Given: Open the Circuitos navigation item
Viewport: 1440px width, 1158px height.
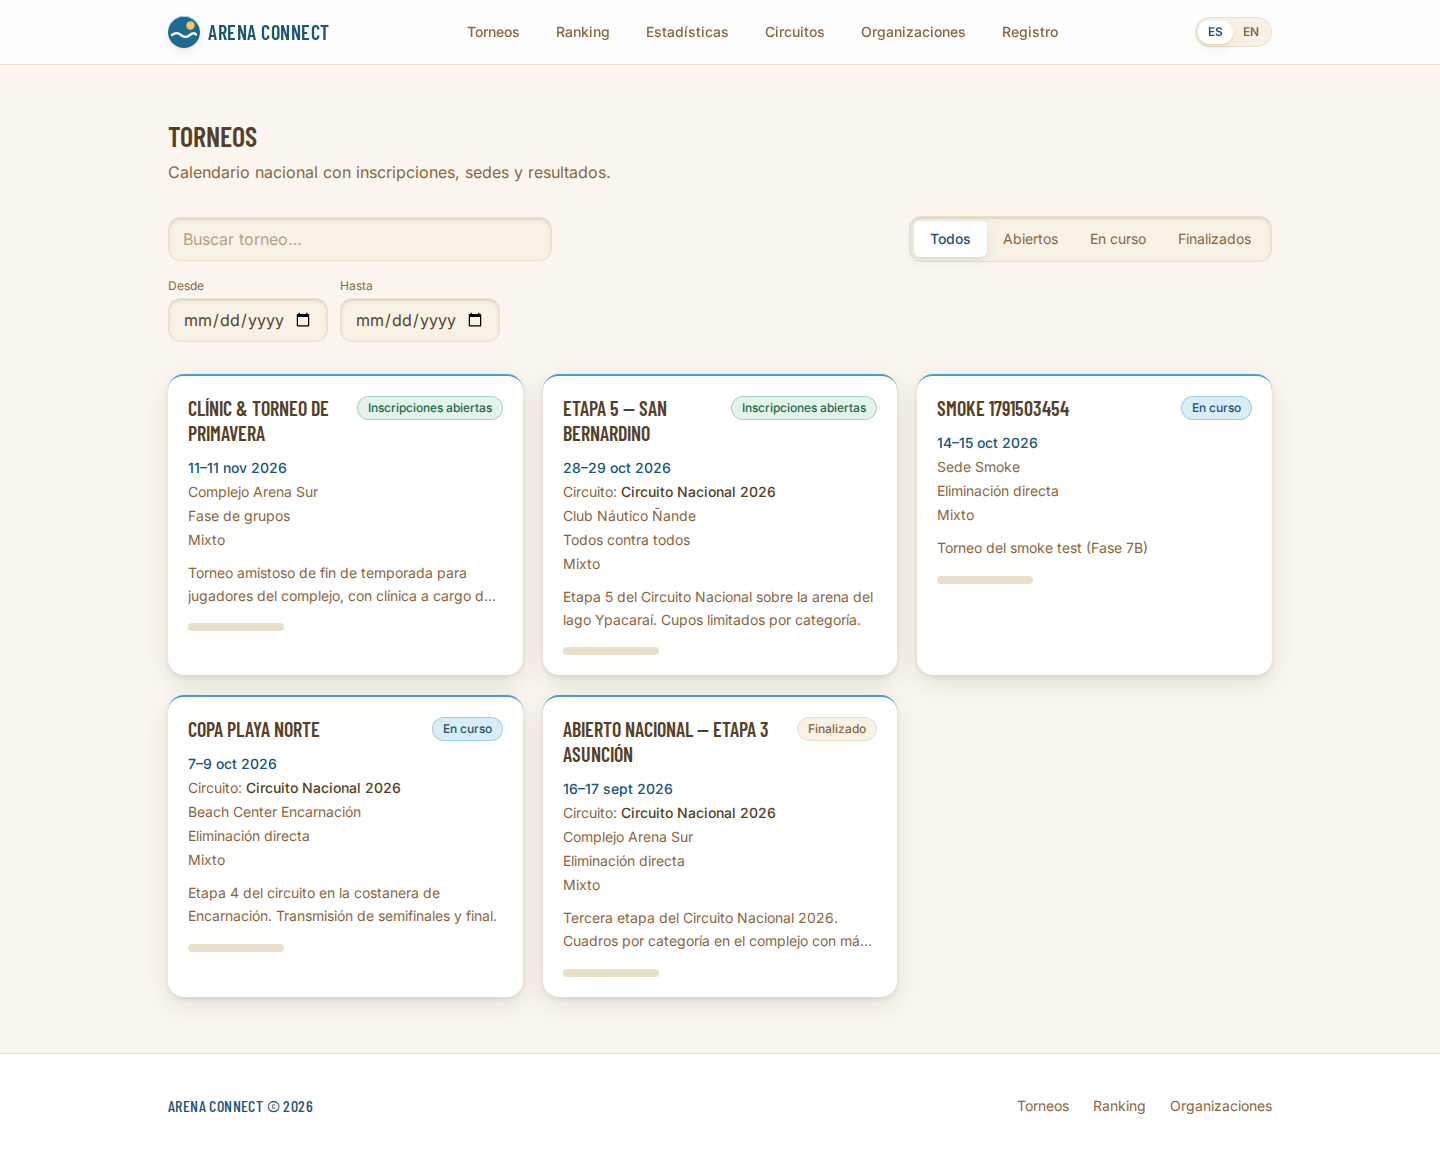Looking at the screenshot, I should pos(795,32).
